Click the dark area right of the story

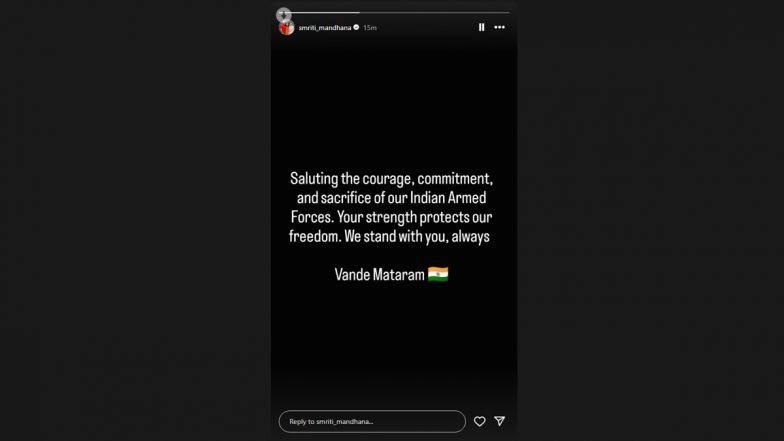[650, 220]
